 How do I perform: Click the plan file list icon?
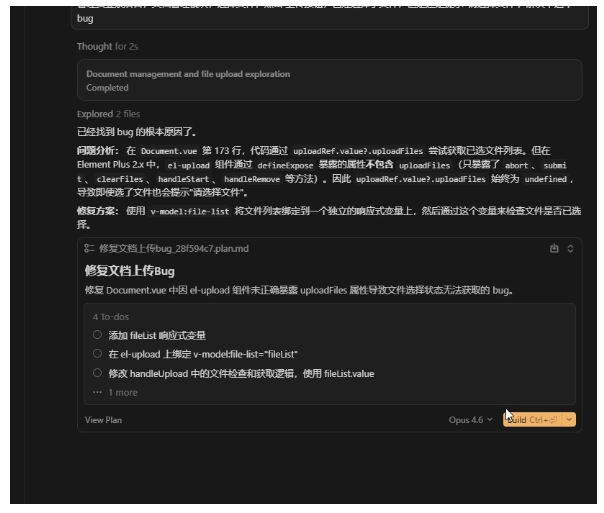click(x=89, y=248)
